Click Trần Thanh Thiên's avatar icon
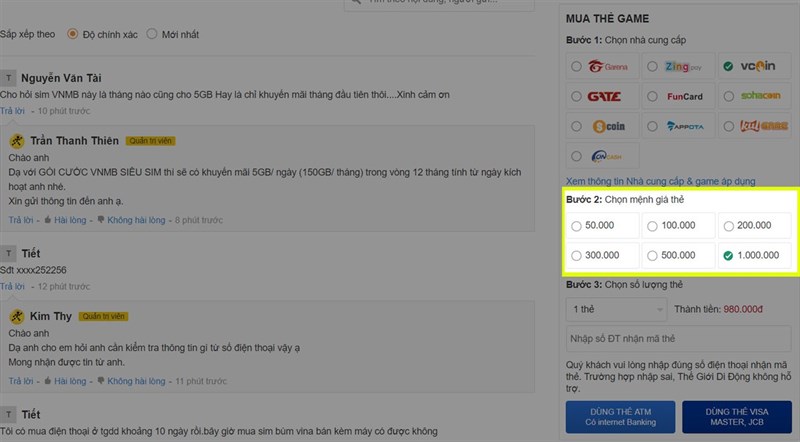This screenshot has width=800, height=442. coord(17,141)
